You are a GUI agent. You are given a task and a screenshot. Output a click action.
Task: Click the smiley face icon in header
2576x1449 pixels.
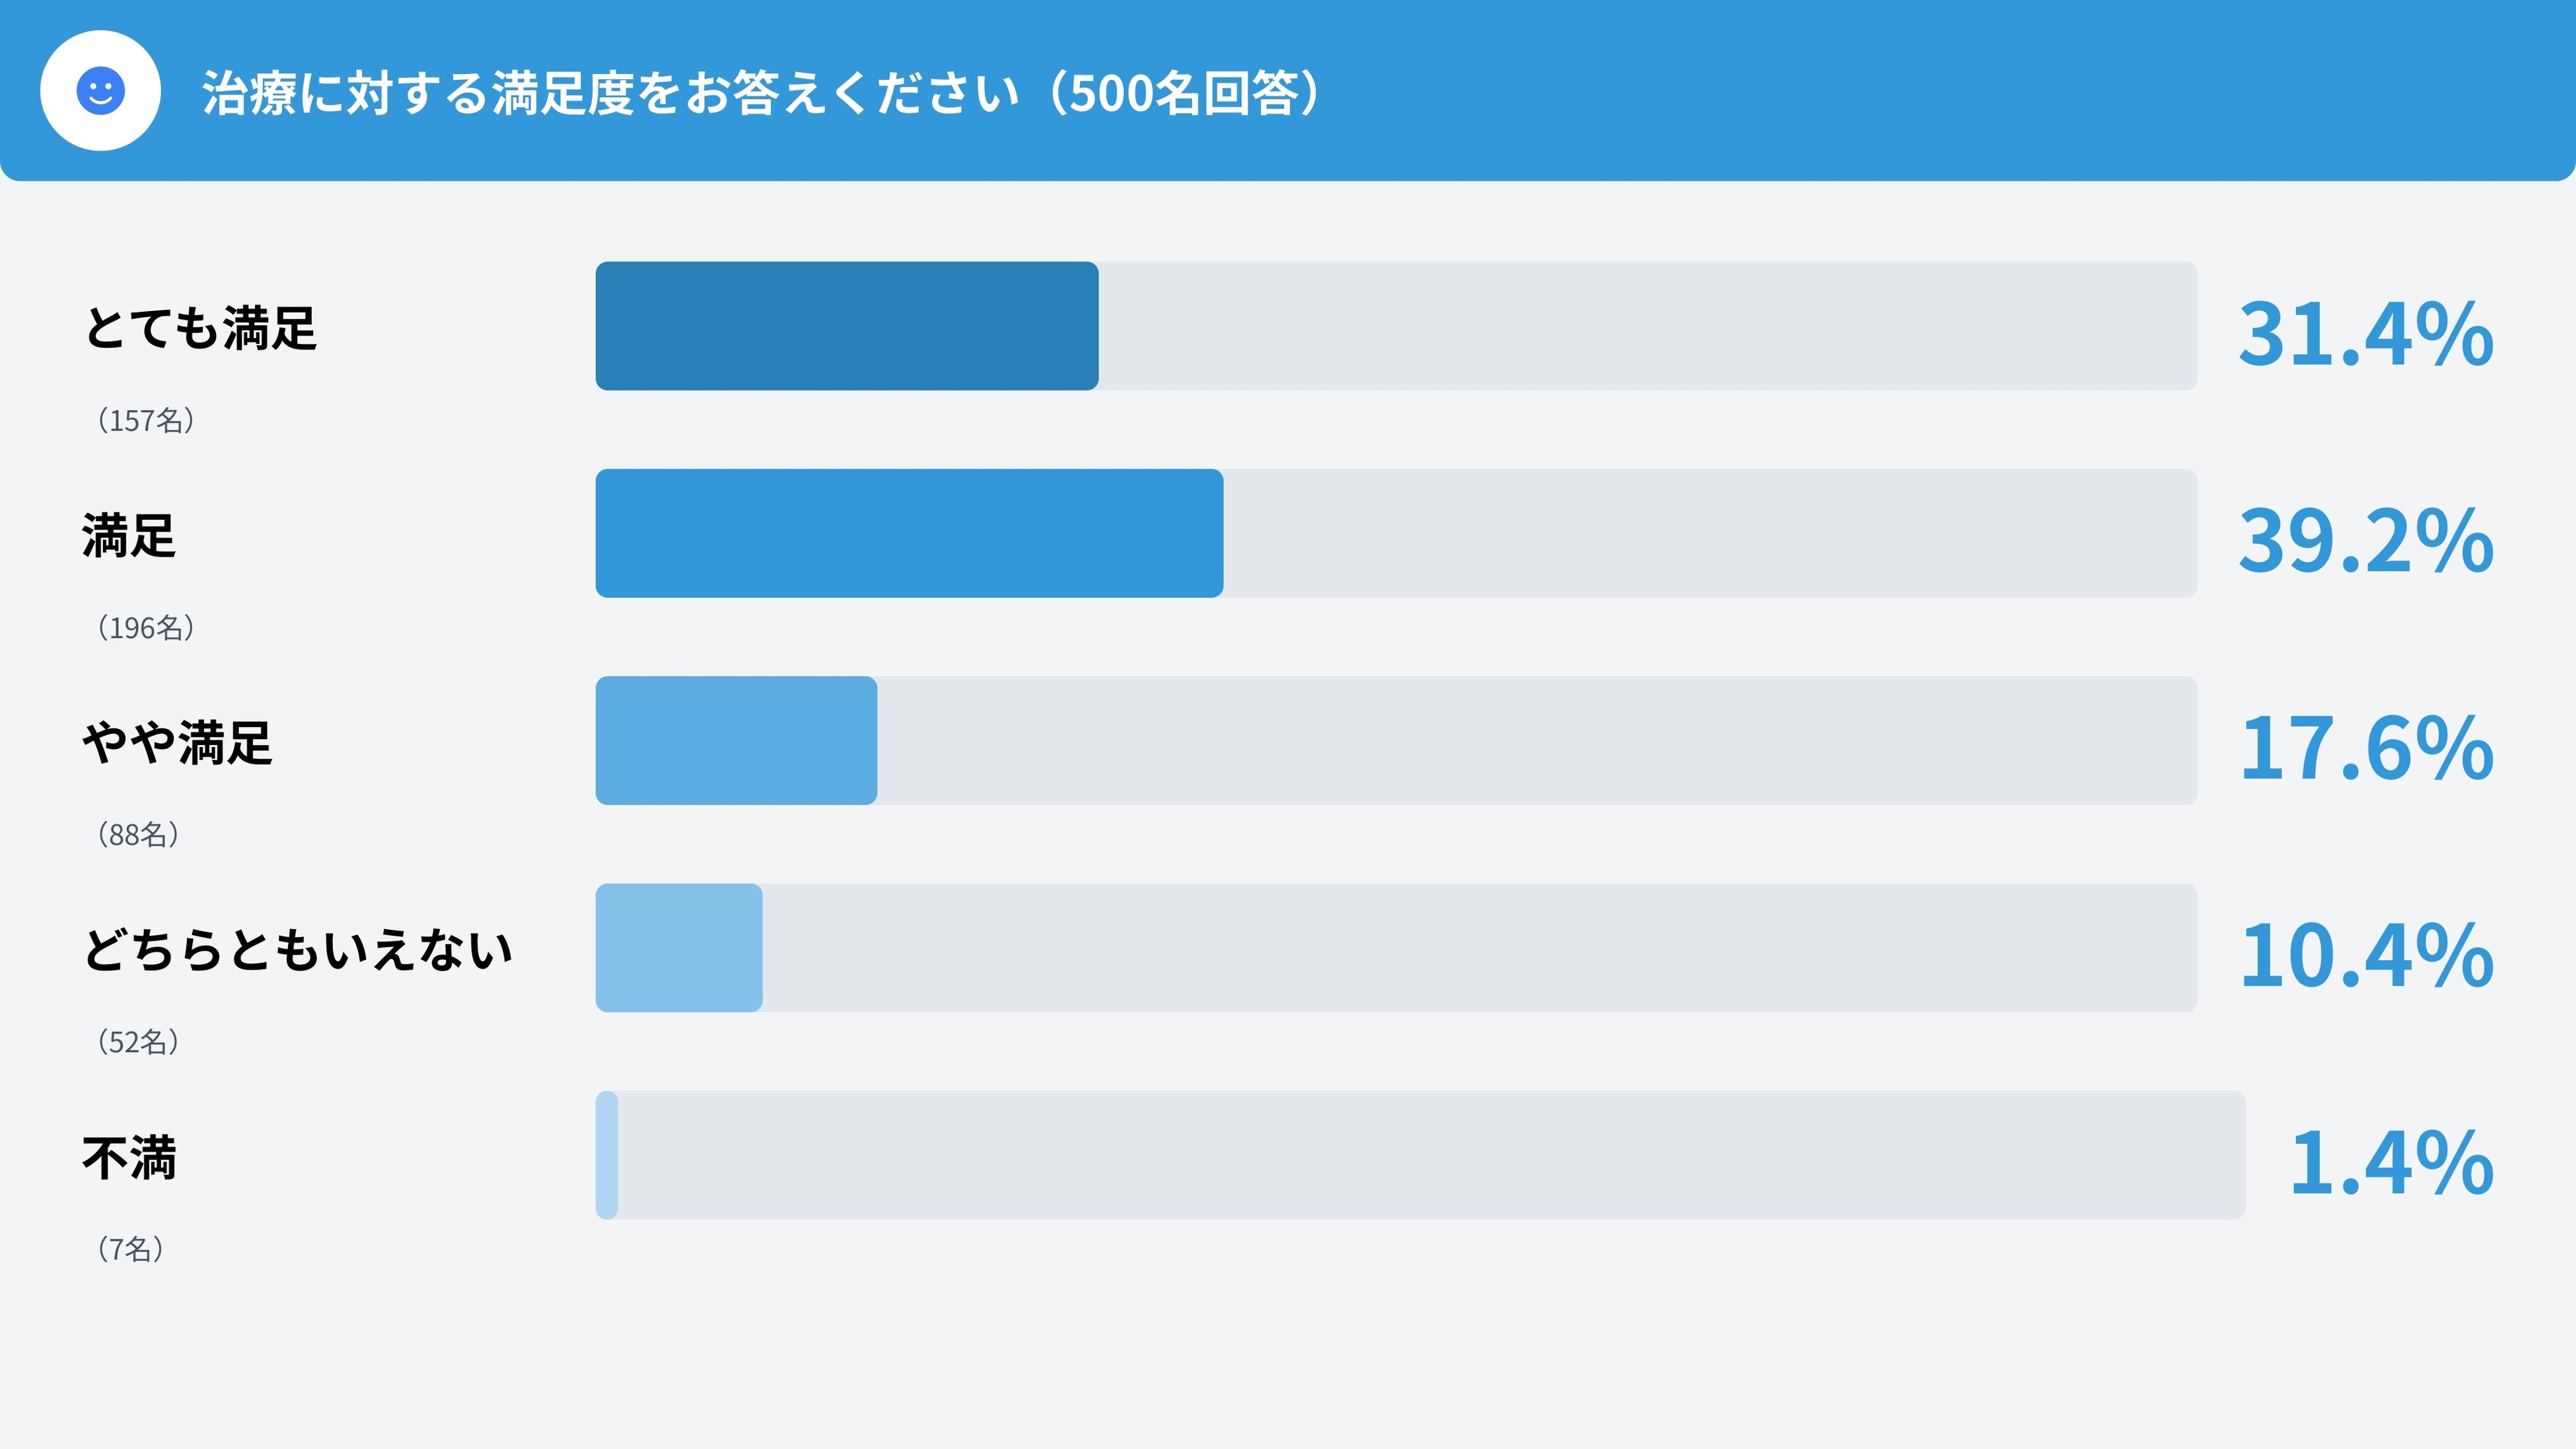pyautogui.click(x=100, y=91)
